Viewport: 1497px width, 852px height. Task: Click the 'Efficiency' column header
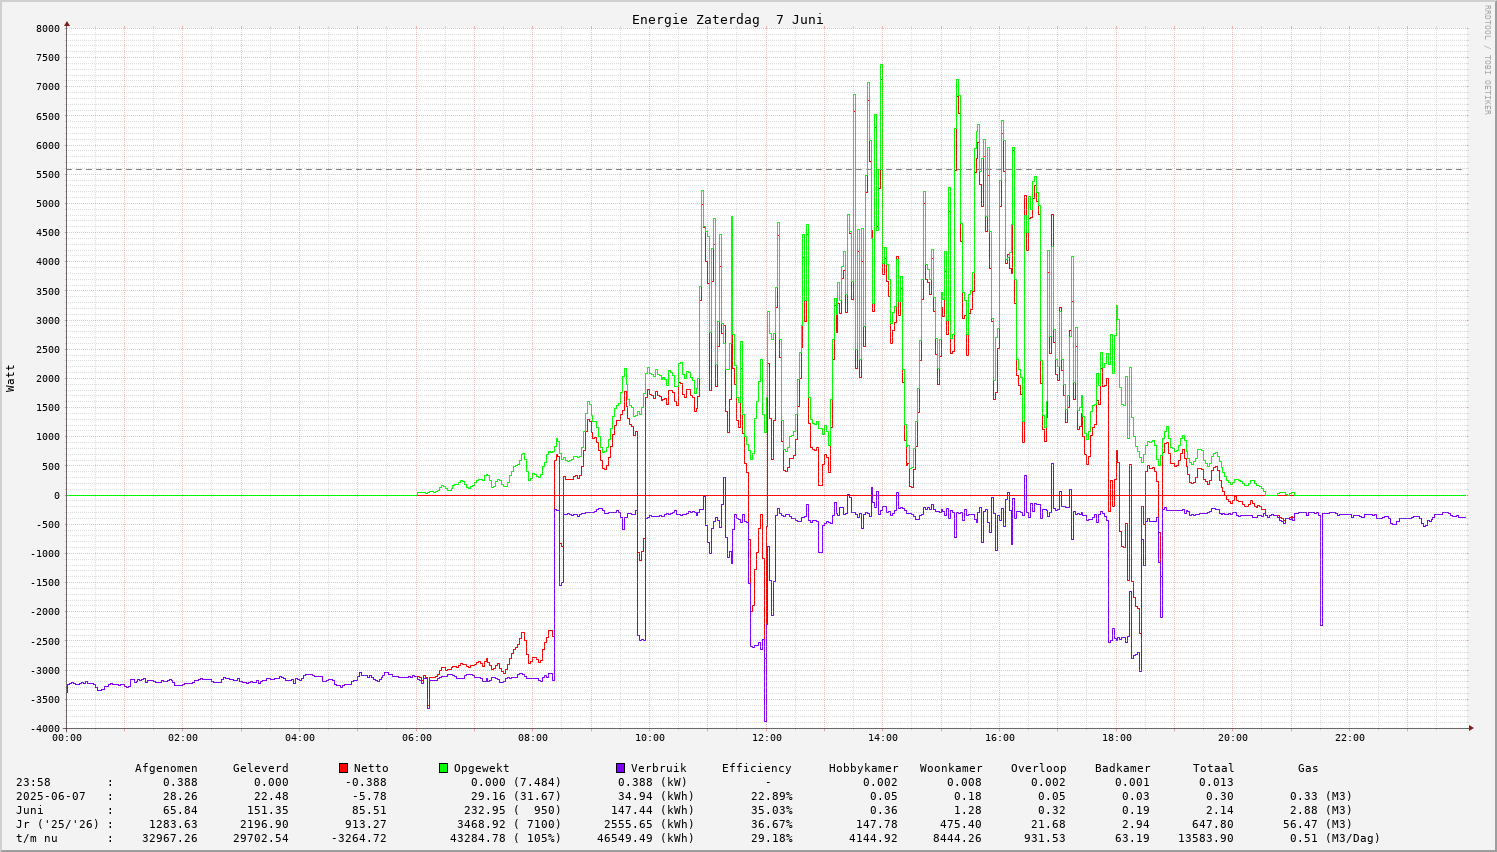(756, 768)
